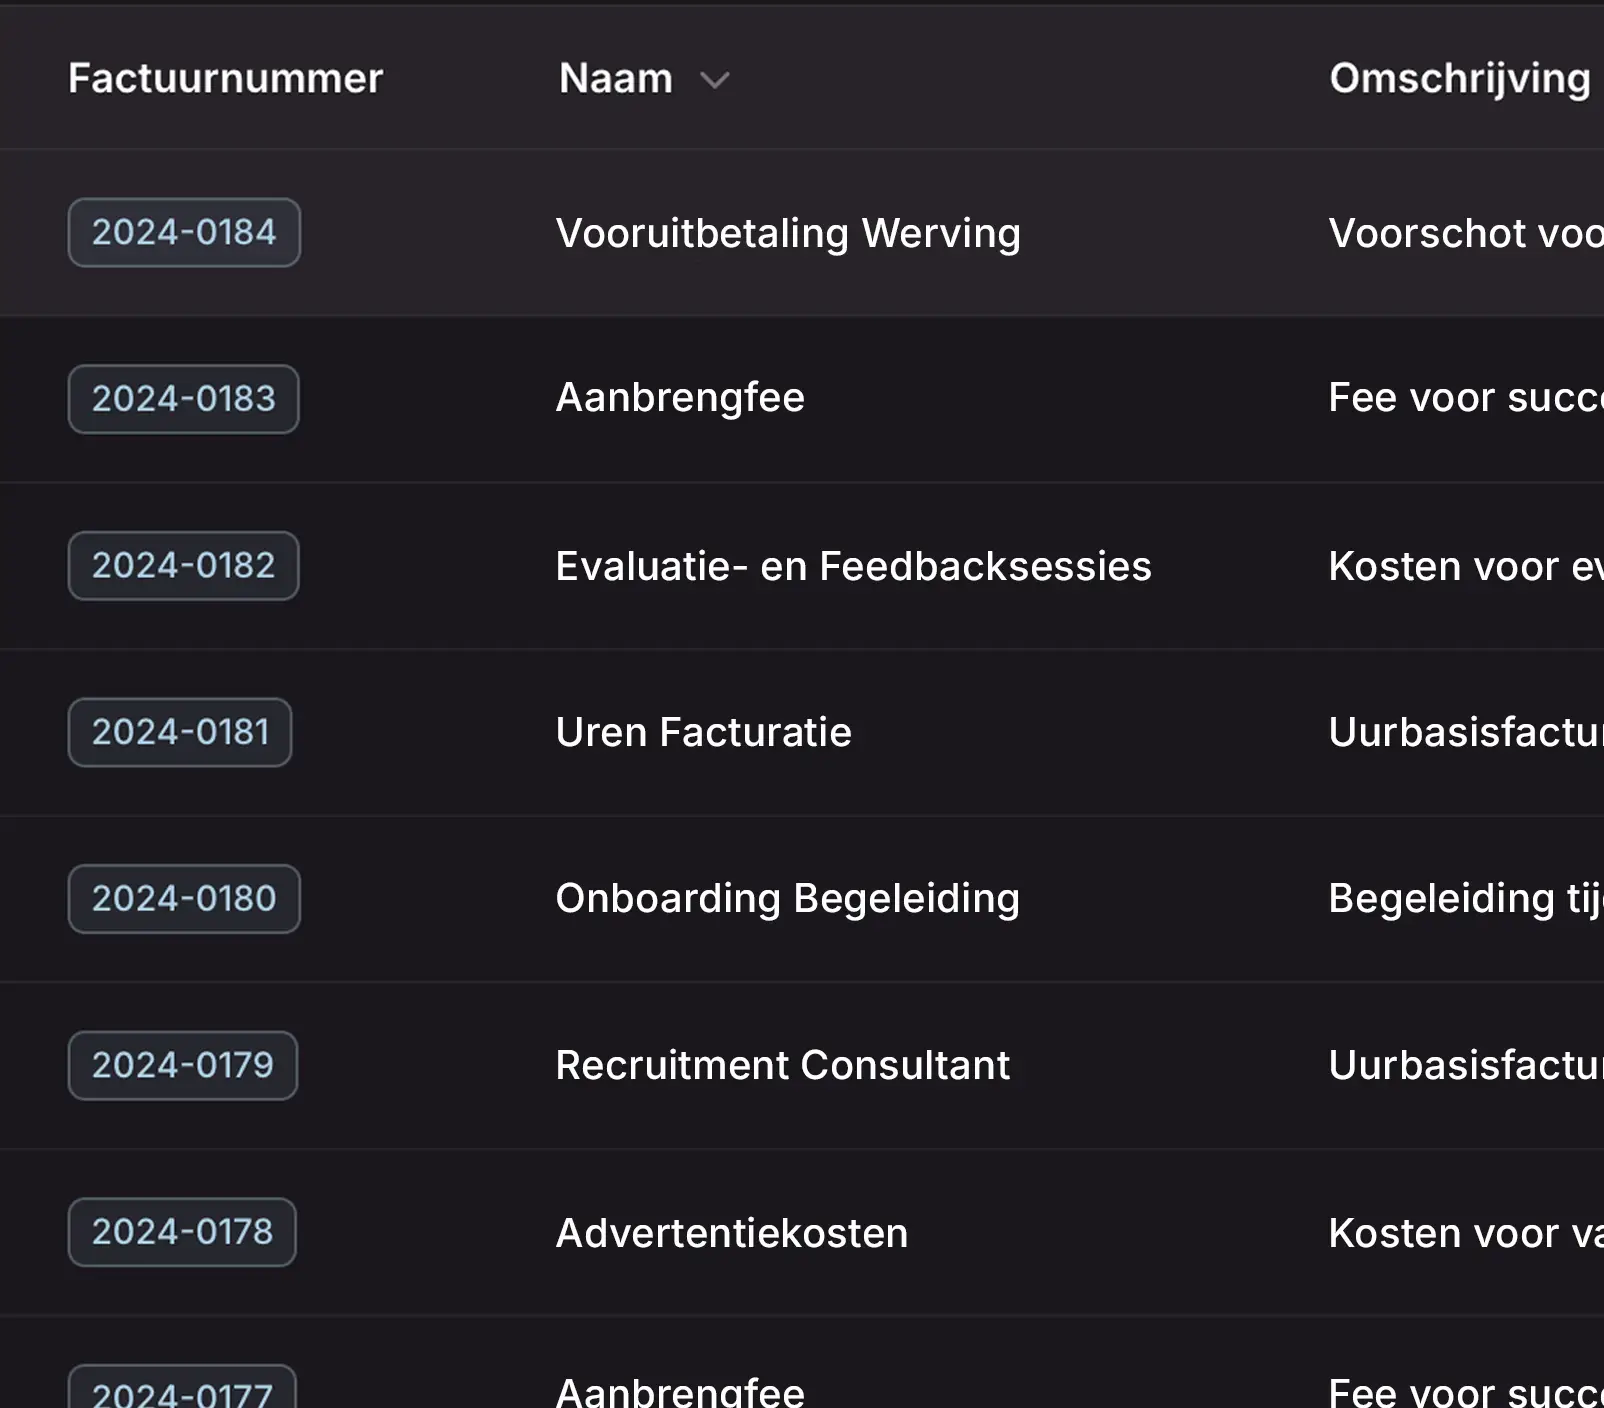The height and width of the screenshot is (1408, 1604).
Task: Click the Factuurnummer column header
Action: [226, 78]
